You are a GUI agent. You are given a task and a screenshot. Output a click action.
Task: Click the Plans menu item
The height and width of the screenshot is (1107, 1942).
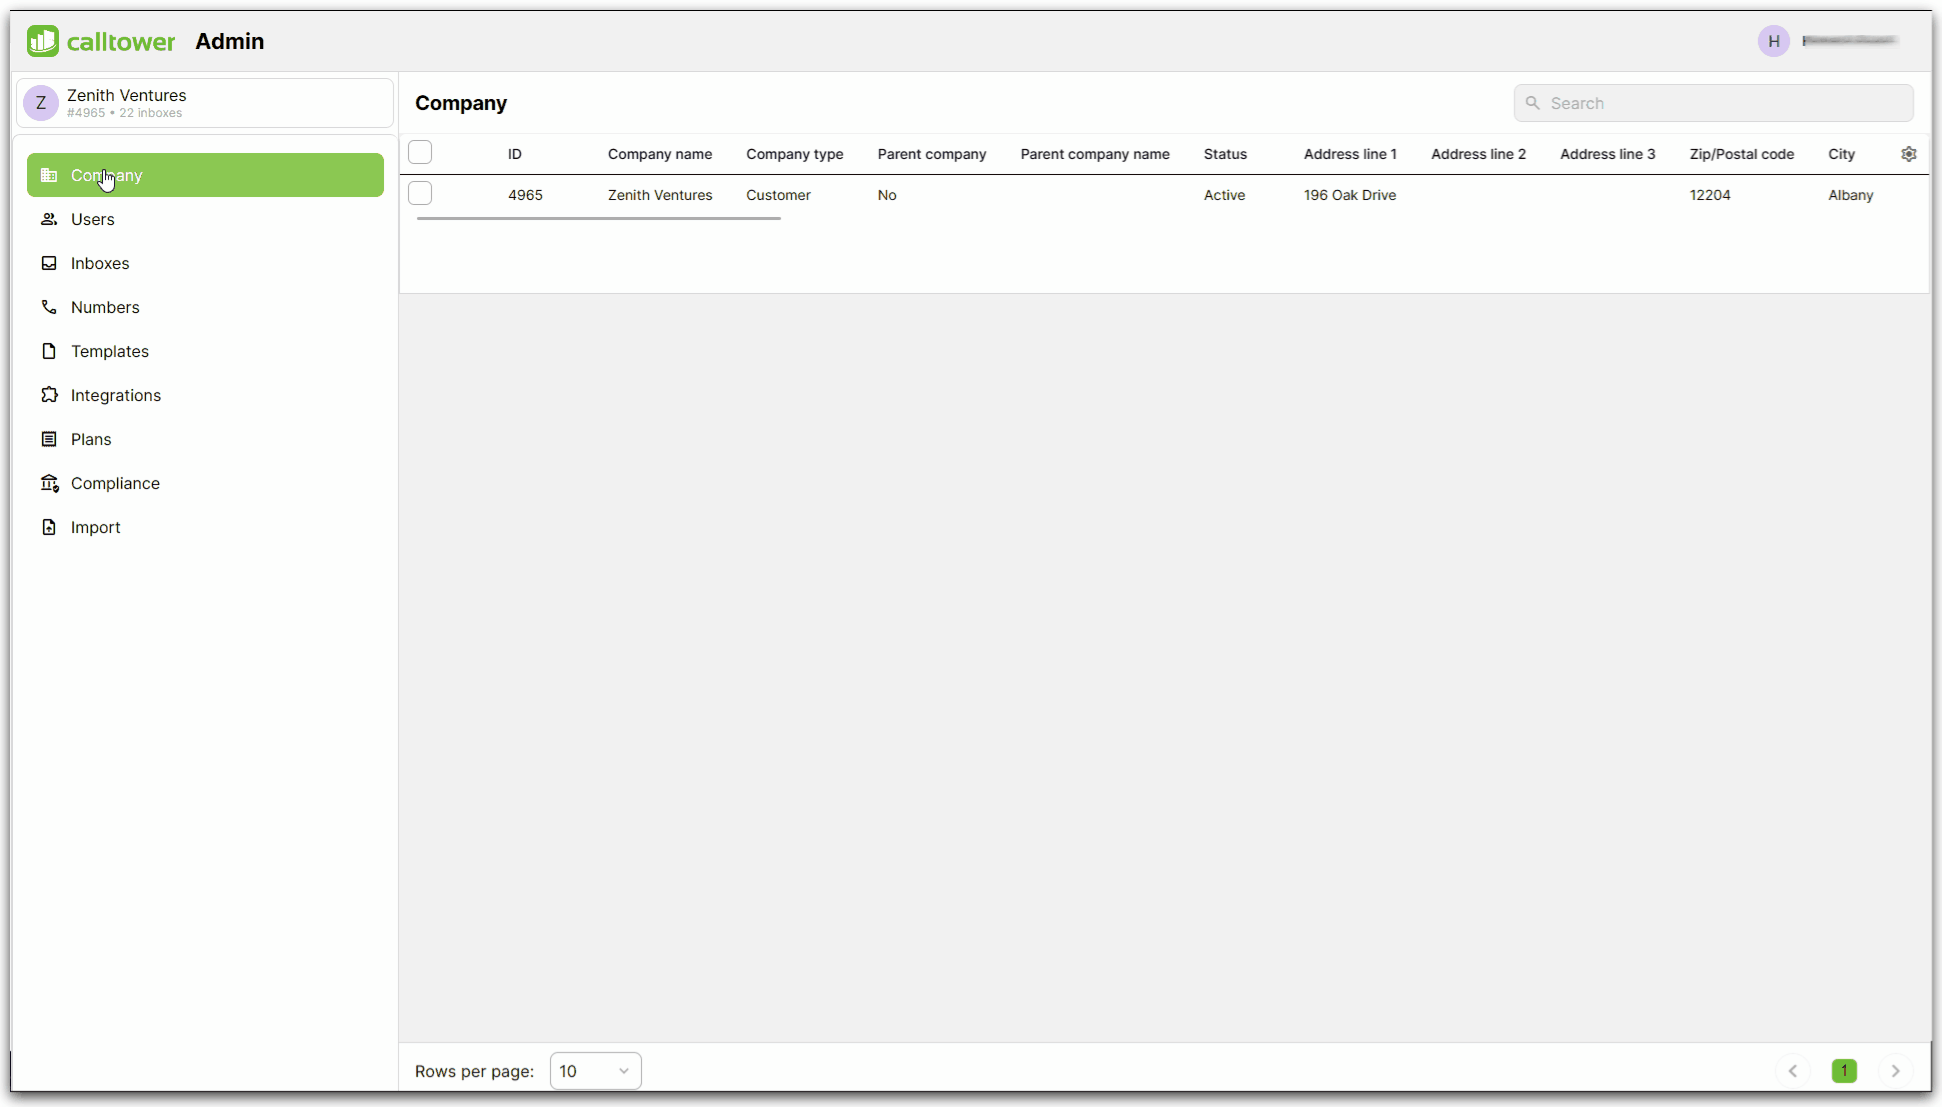coord(91,437)
